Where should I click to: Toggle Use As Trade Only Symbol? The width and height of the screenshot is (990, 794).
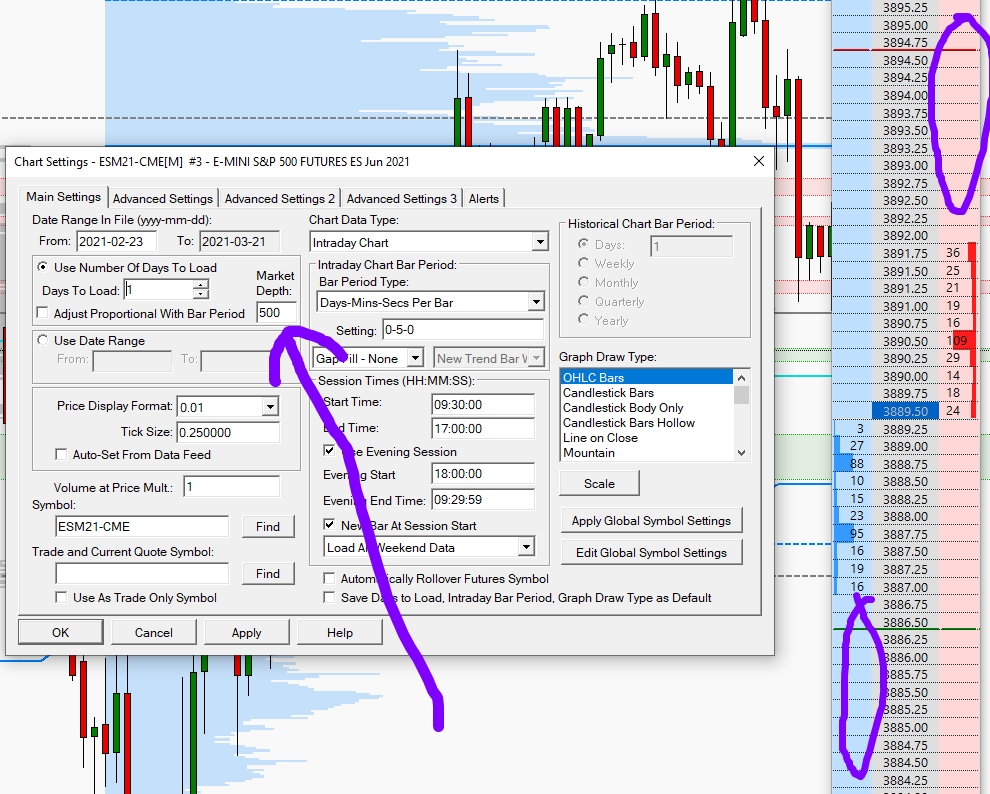[x=61, y=597]
